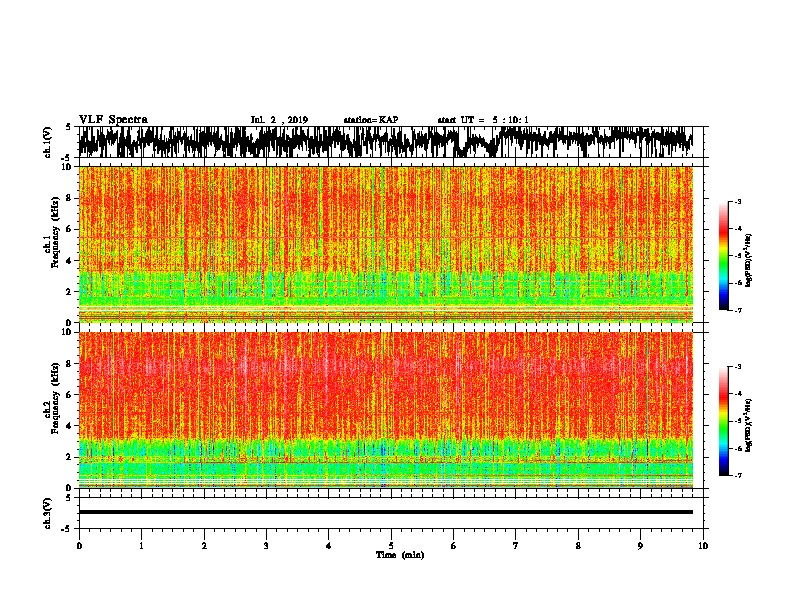
Task: Click the "5" tick of ch.1(V) axis
Action: (68, 127)
